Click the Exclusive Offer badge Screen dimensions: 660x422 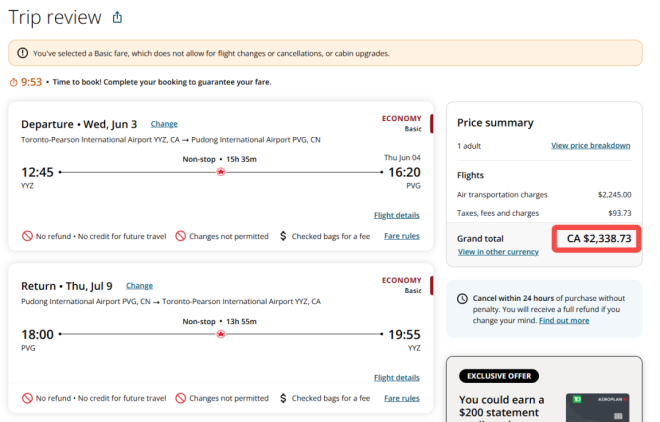pyautogui.click(x=499, y=376)
